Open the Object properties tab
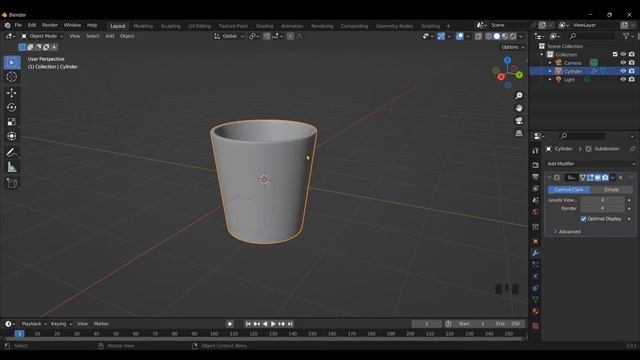The image size is (640, 360). point(536,242)
